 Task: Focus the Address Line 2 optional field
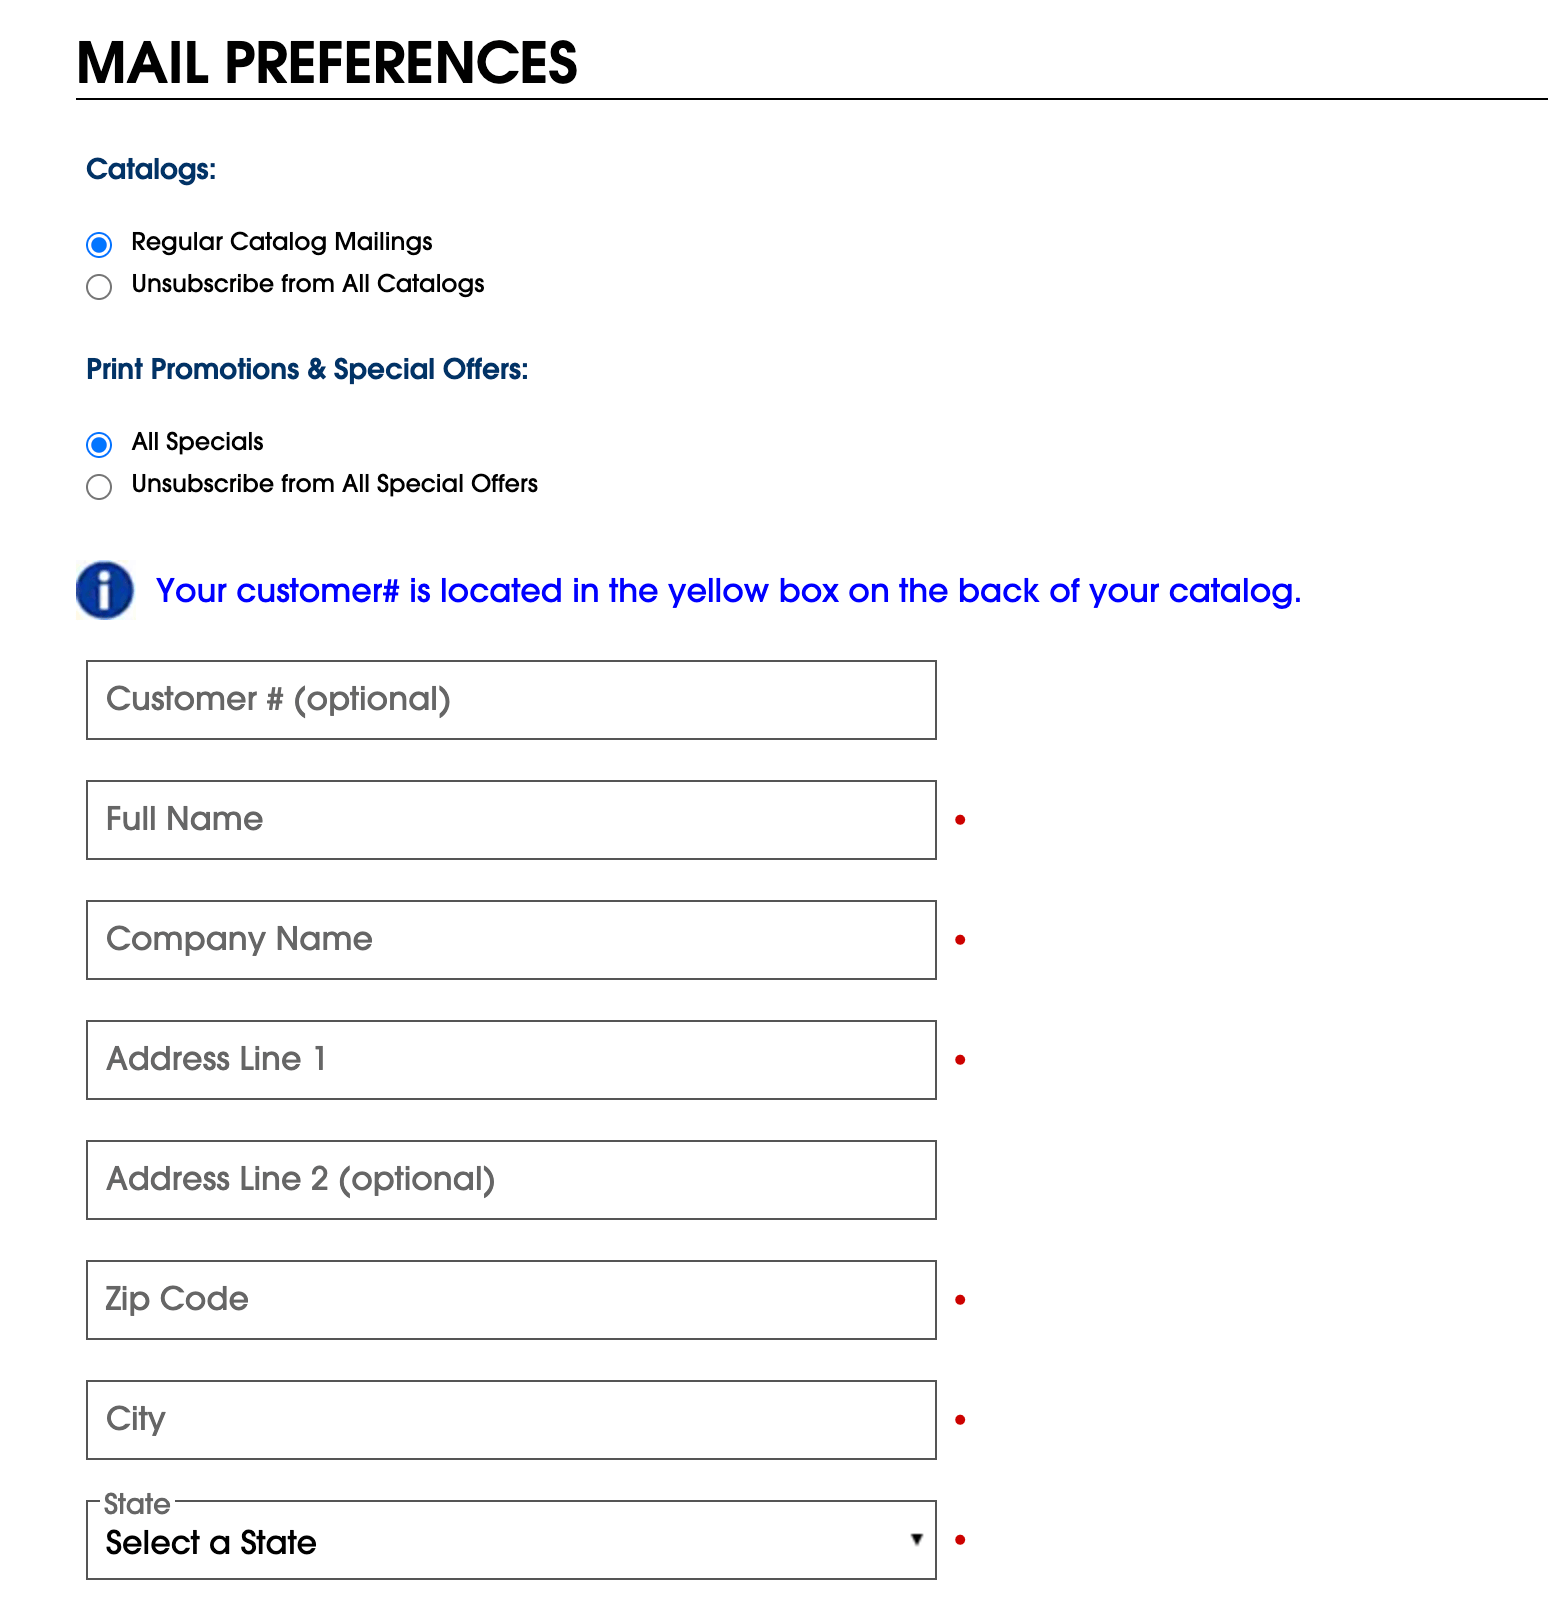511,1180
